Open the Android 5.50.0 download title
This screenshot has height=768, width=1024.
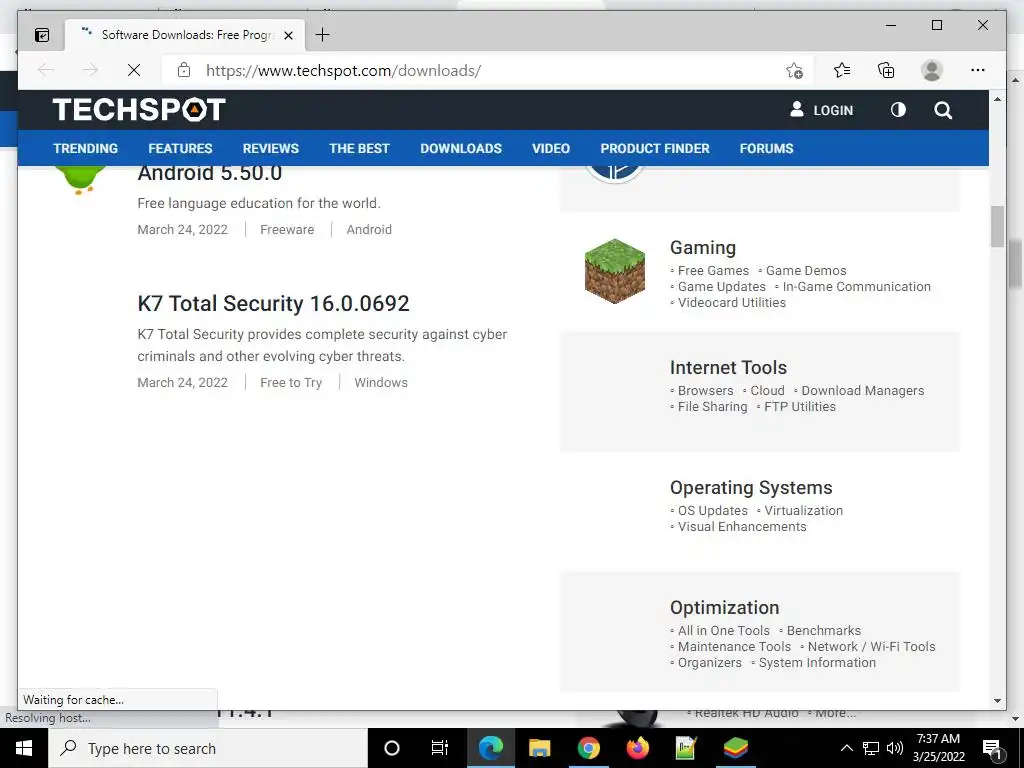point(210,174)
